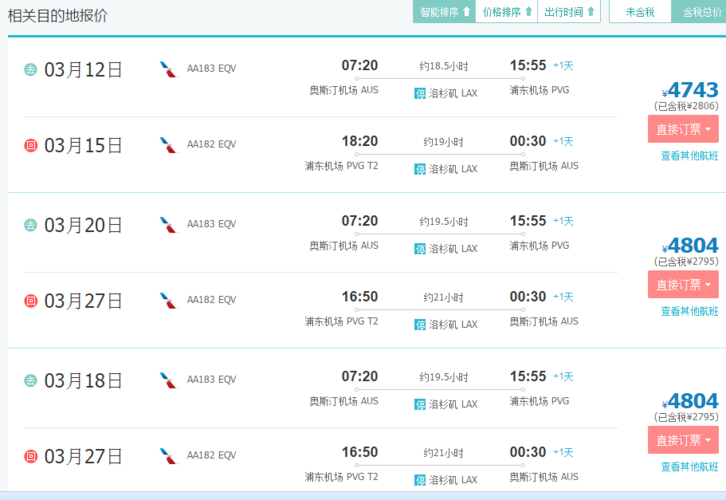The width and height of the screenshot is (726, 500).
Task: View 查看其他航班 for the ¥4743 itinerary
Action: pos(689,156)
